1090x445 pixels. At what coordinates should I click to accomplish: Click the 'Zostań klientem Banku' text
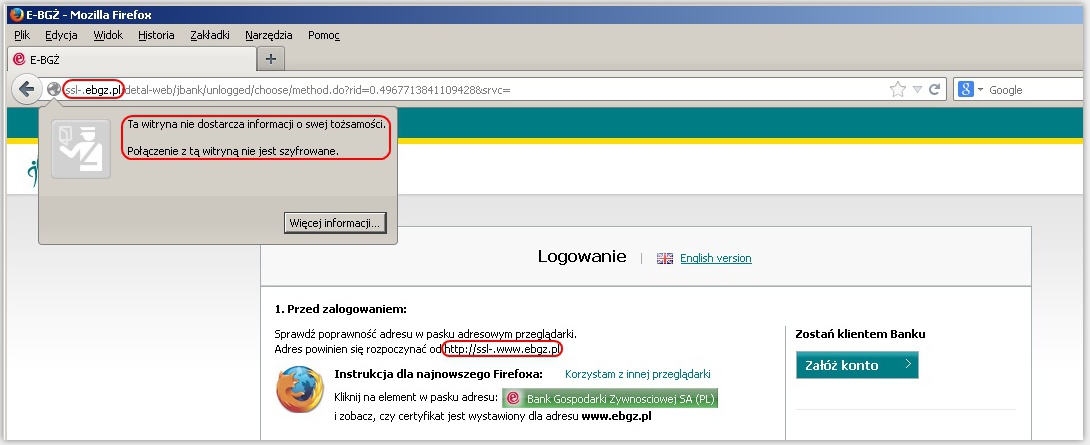(x=860, y=334)
